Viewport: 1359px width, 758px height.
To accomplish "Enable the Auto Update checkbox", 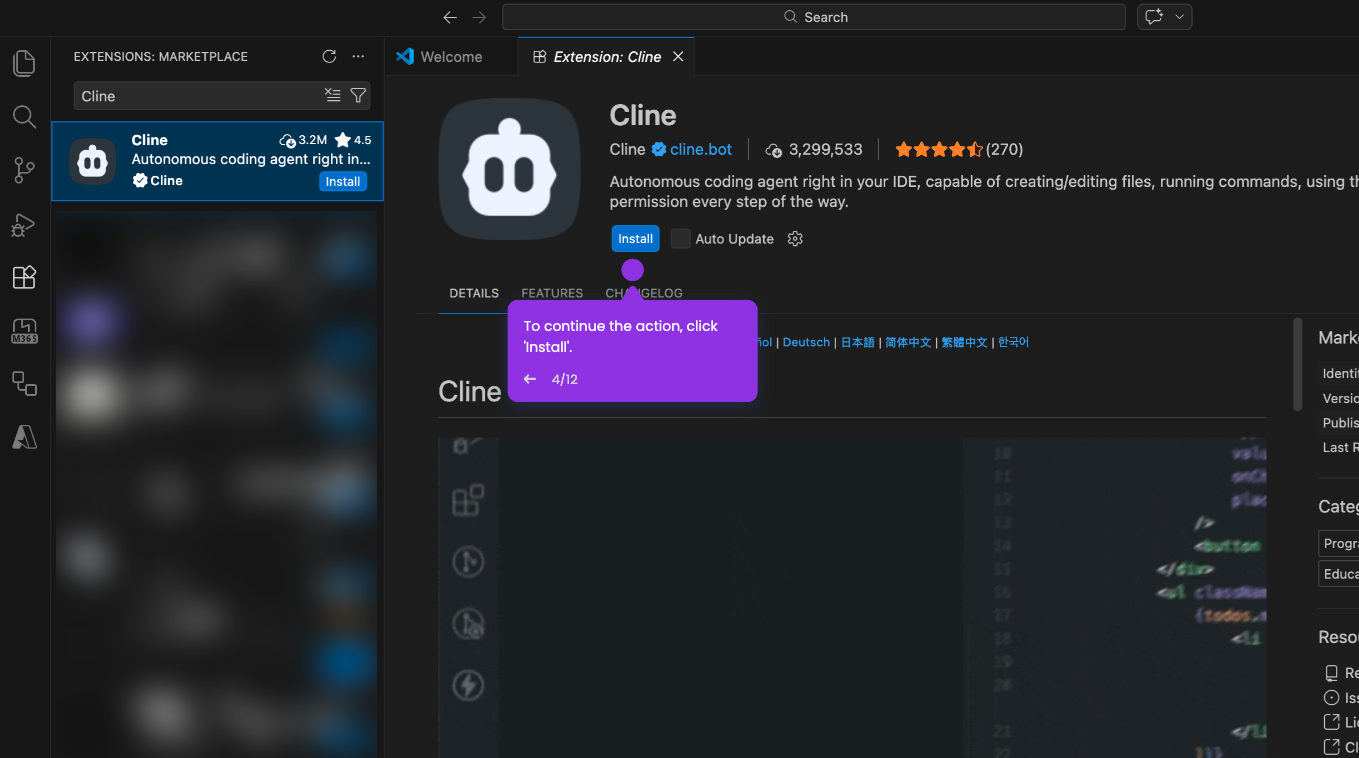I will [x=680, y=239].
